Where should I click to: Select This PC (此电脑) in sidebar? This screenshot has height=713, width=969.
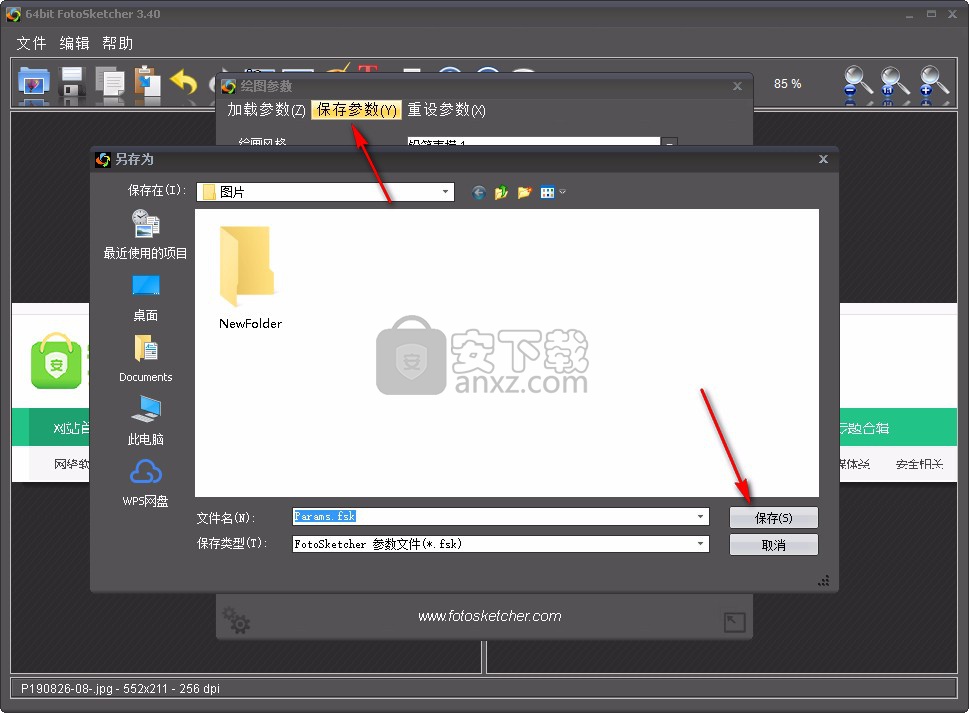click(145, 420)
